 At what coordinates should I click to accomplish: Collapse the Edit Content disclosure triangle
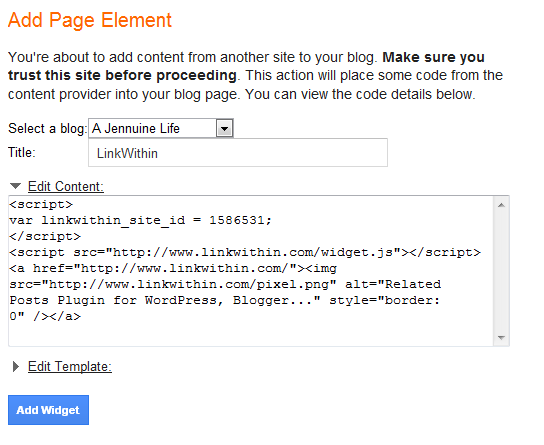(15, 186)
